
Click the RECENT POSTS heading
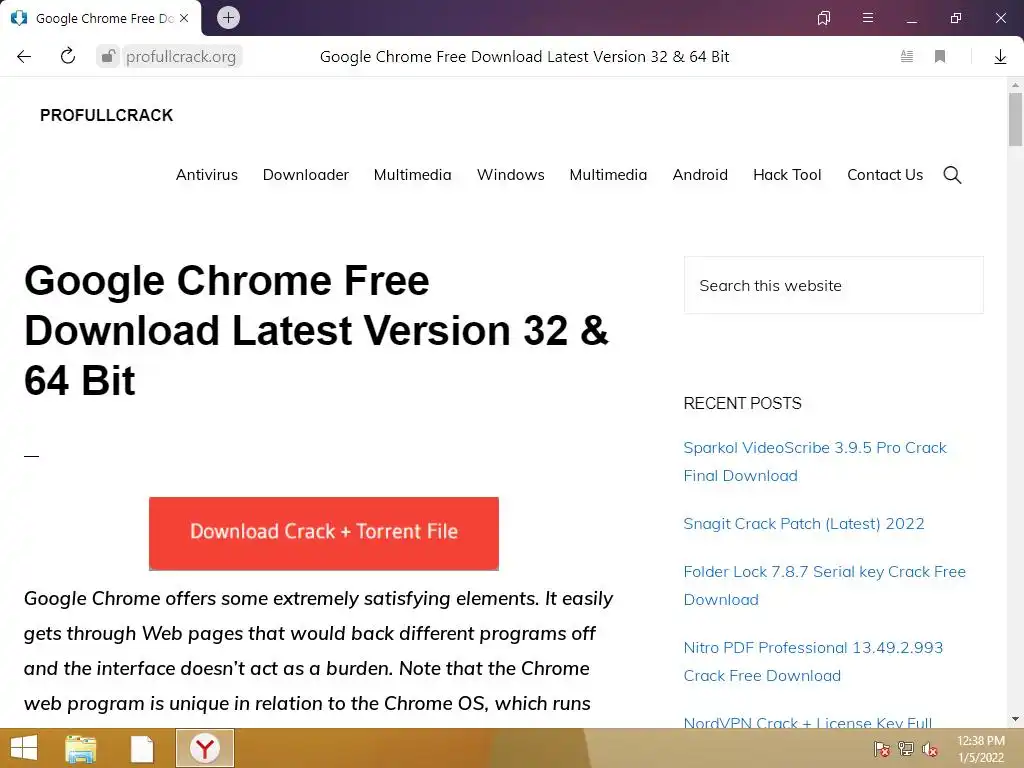click(743, 403)
